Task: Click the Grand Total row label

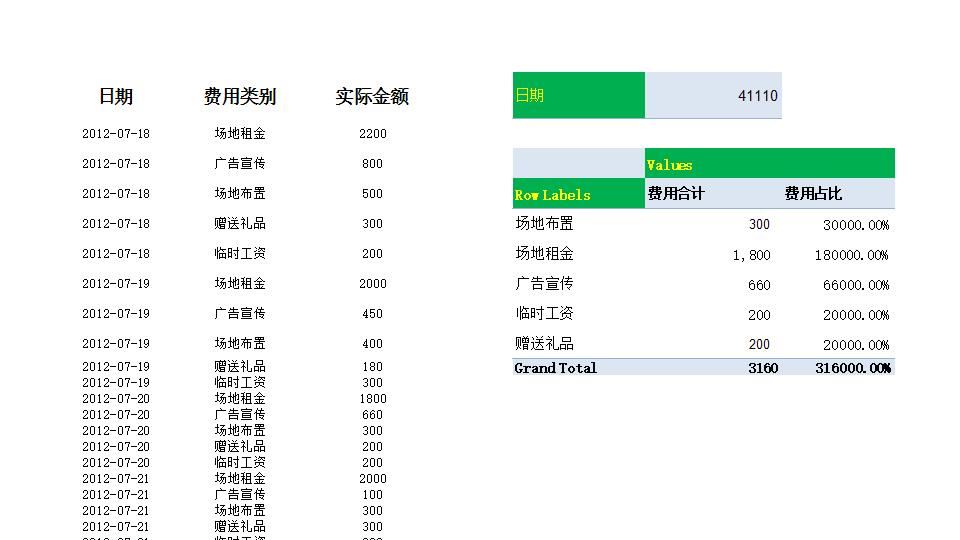Action: click(555, 368)
